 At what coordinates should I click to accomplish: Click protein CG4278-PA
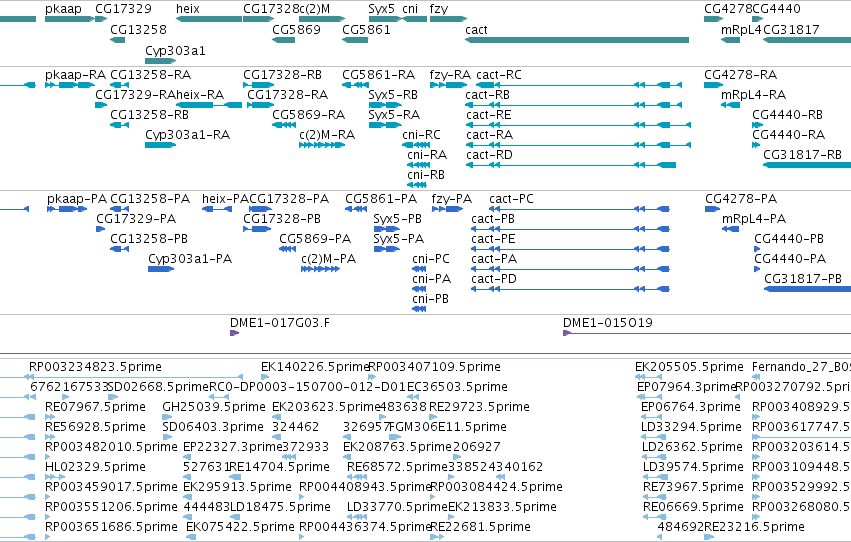point(713,209)
